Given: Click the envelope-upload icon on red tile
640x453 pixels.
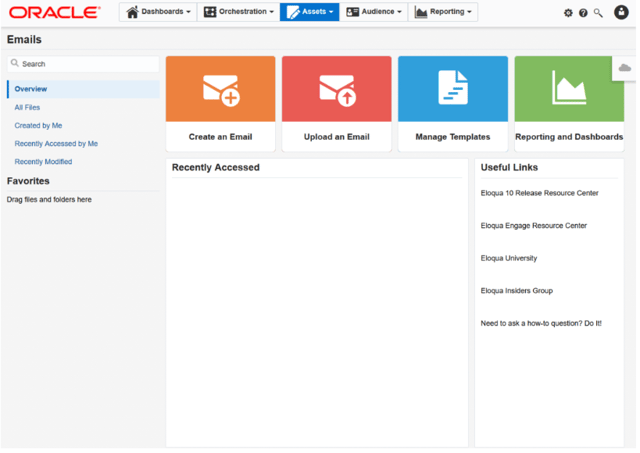Looking at the screenshot, I should coord(338,91).
